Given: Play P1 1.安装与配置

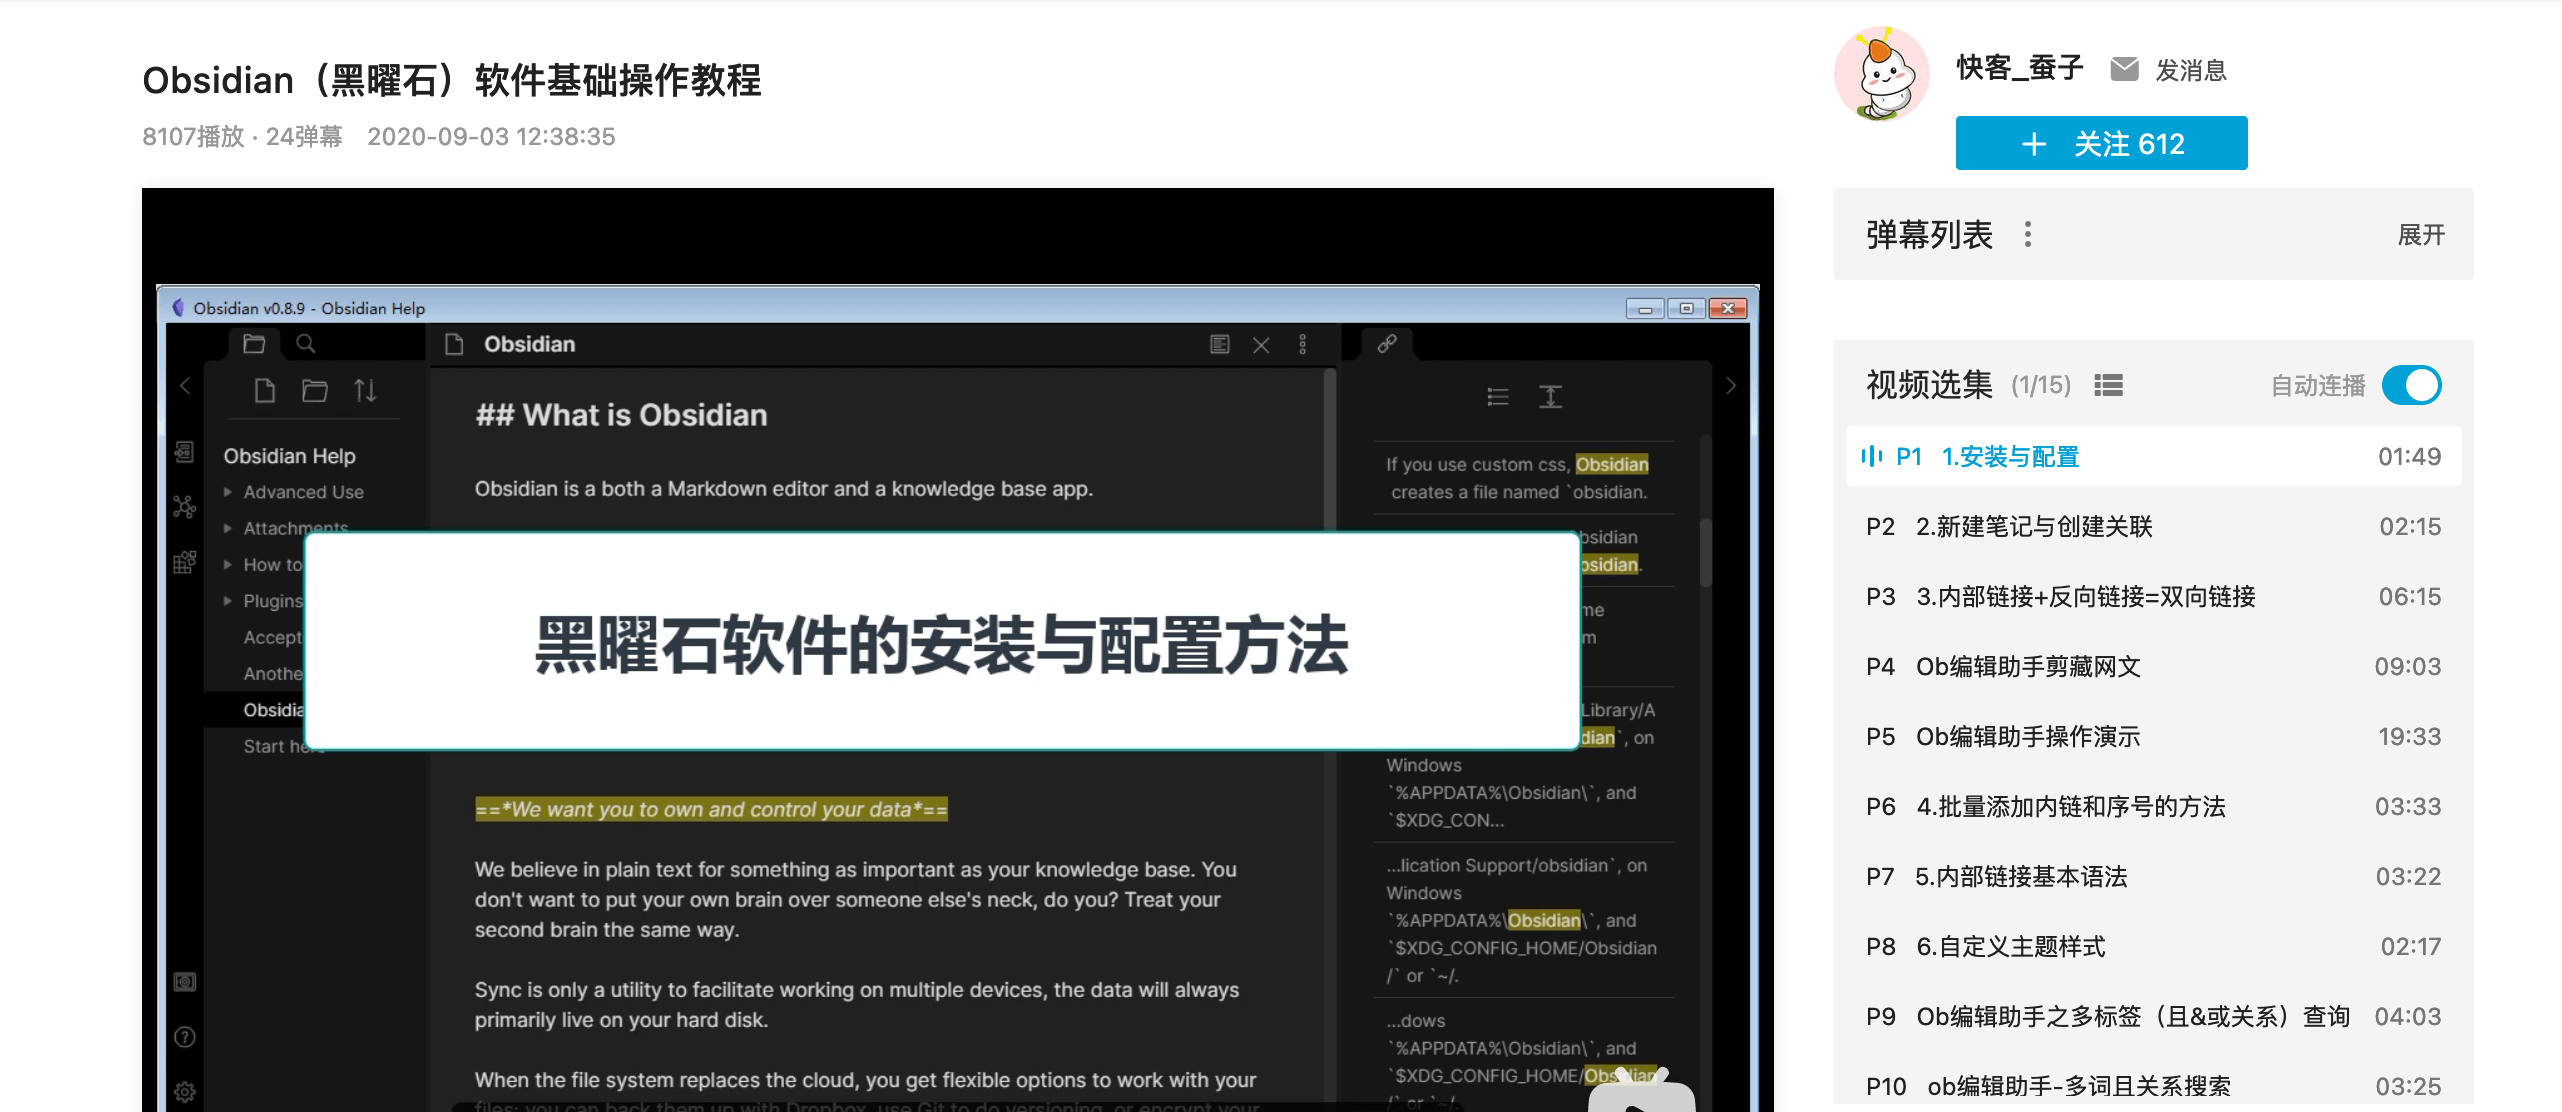Looking at the screenshot, I should tap(2153, 457).
